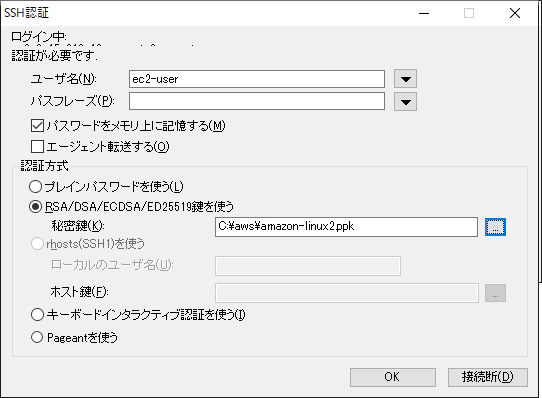Image resolution: width=542 pixels, height=398 pixels.
Task: Enable the agent forwarding checkbox
Action: pyautogui.click(x=37, y=147)
